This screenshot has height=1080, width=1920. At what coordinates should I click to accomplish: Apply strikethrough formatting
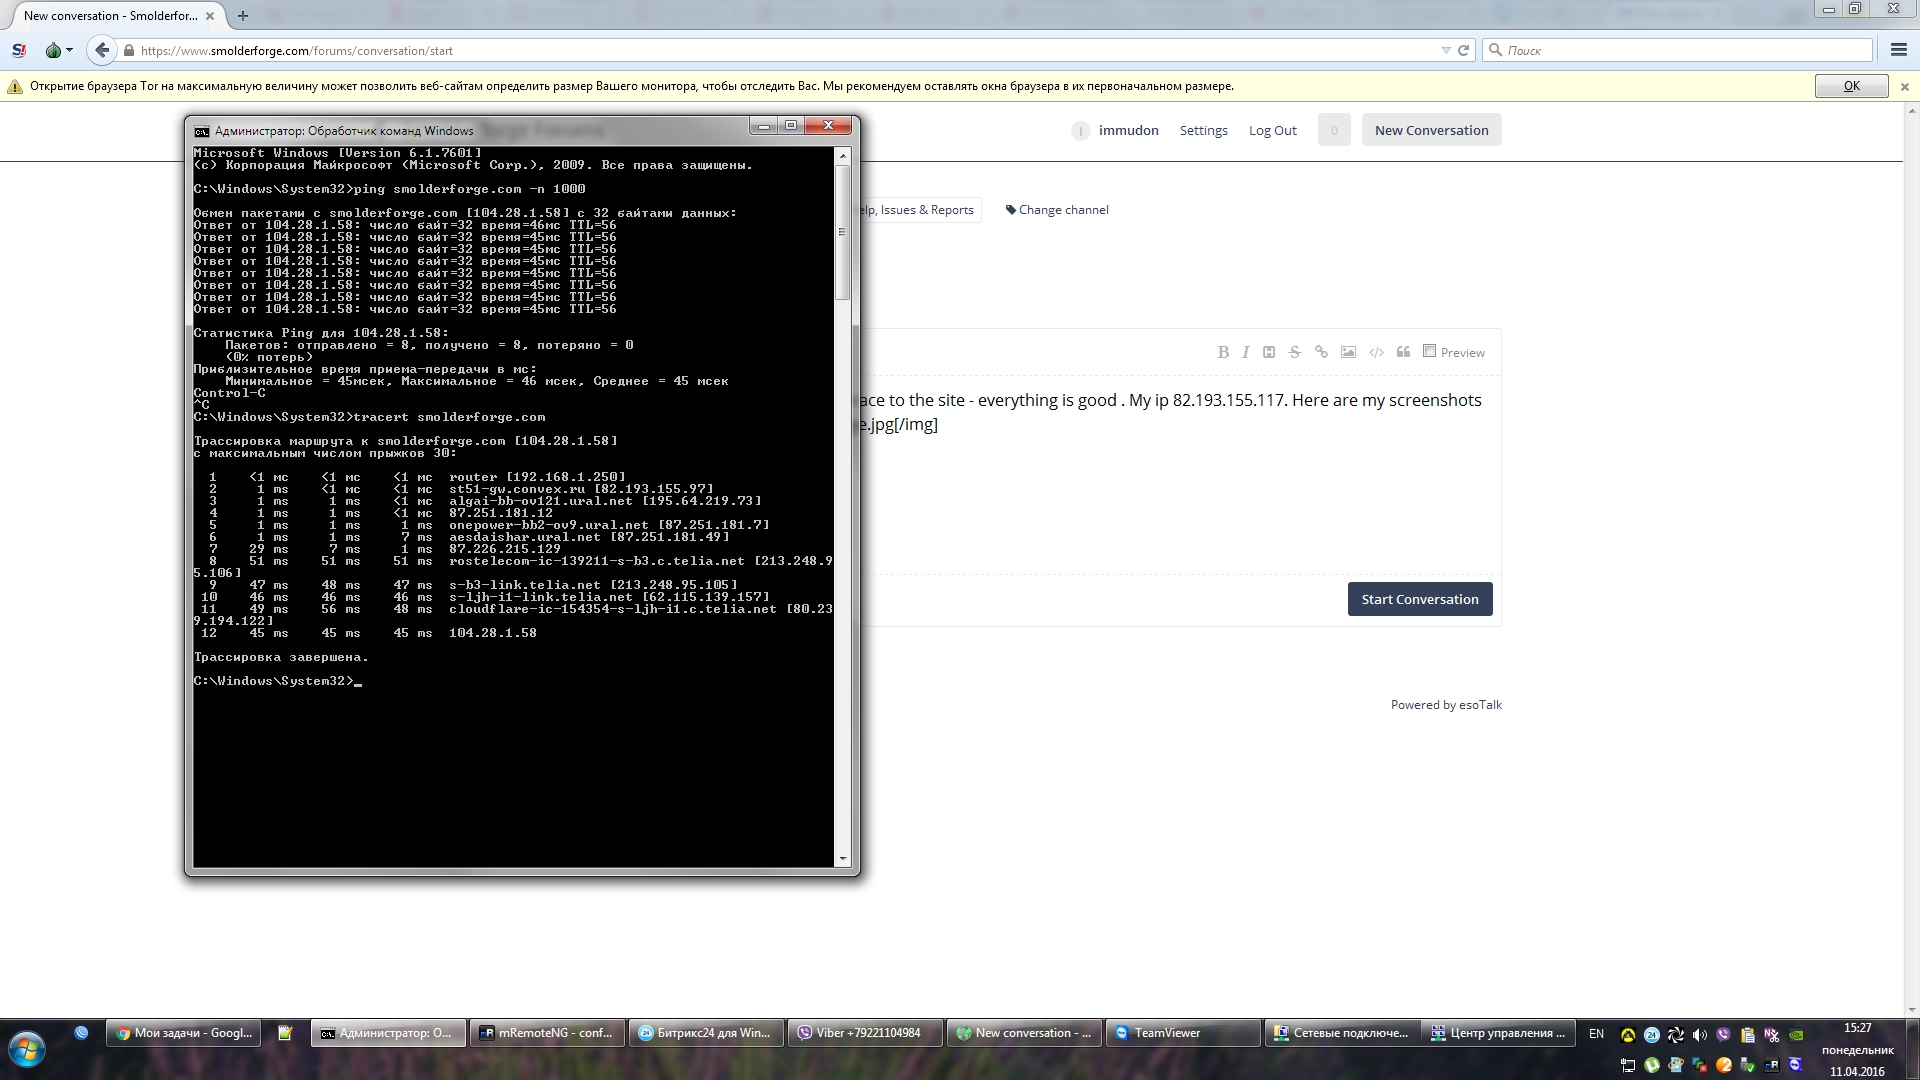[x=1295, y=352]
